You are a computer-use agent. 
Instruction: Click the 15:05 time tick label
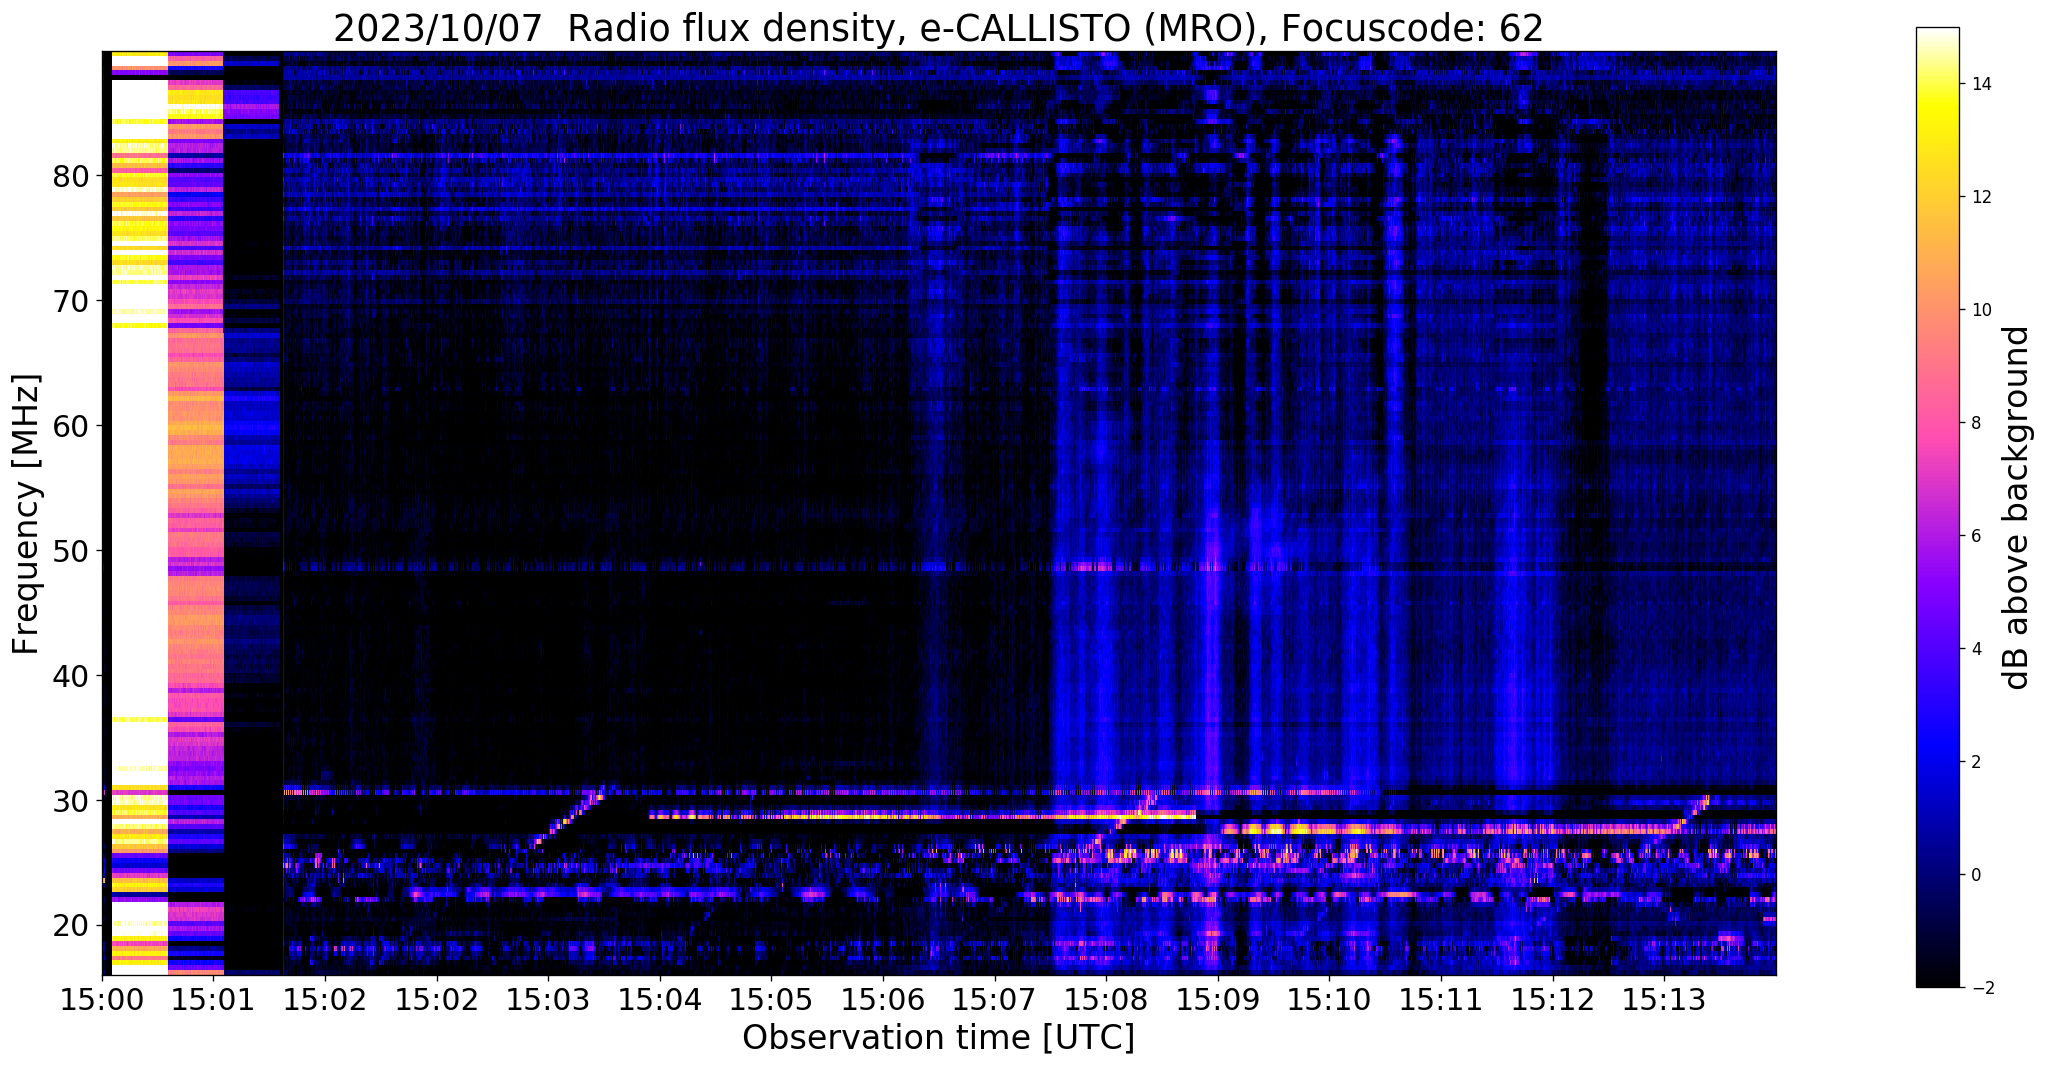pyautogui.click(x=771, y=1000)
